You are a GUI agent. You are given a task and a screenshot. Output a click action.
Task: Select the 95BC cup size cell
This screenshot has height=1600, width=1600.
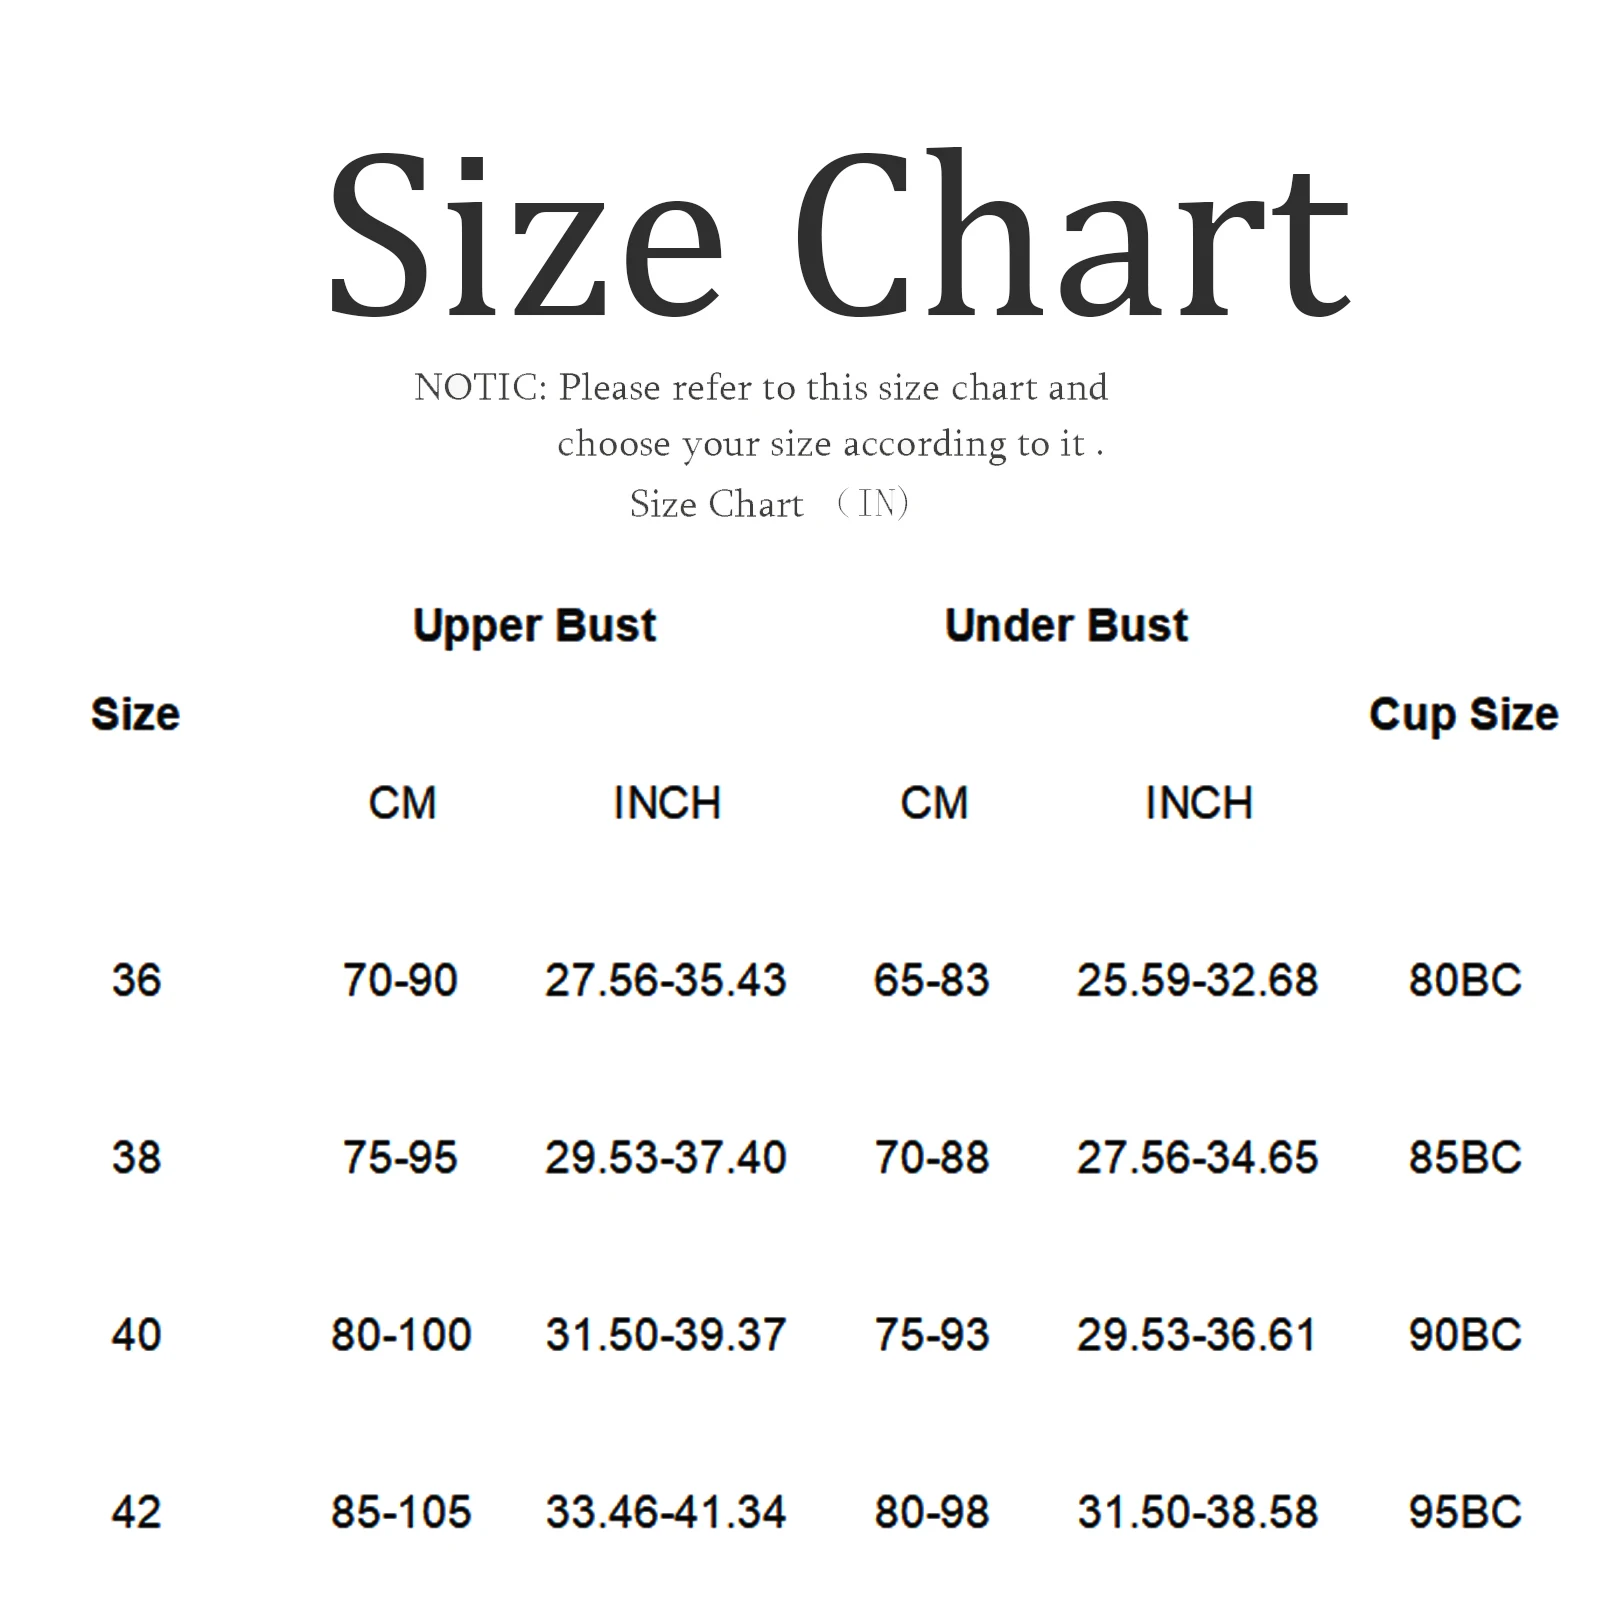tap(1464, 1511)
